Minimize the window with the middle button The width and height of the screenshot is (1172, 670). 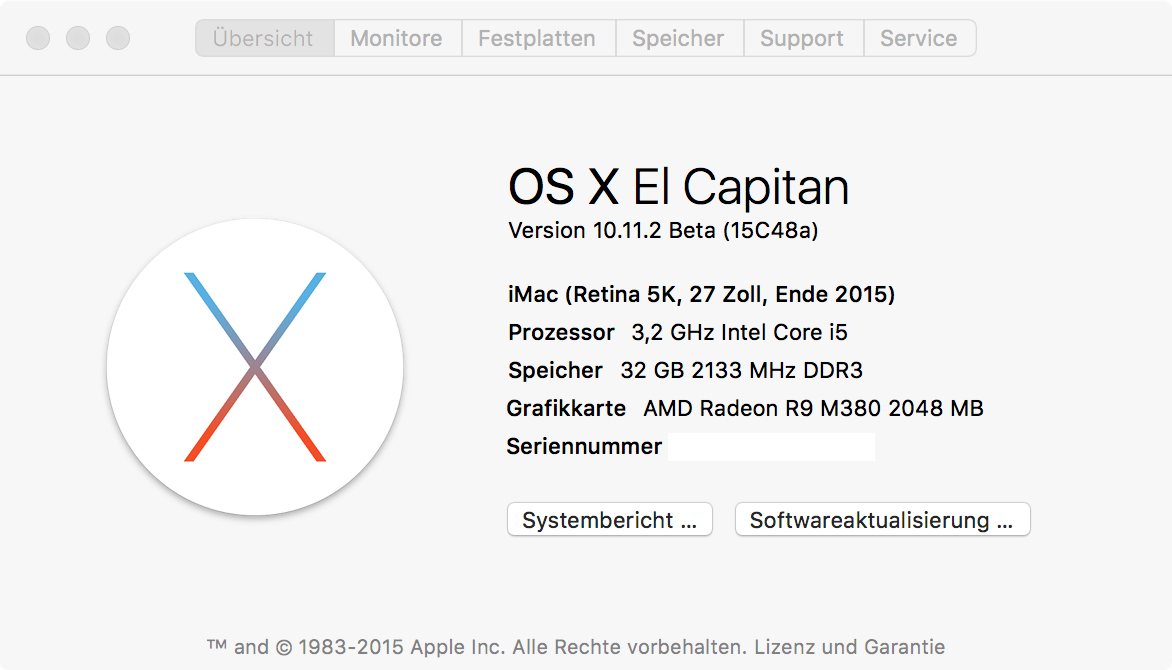pyautogui.click(x=78, y=39)
